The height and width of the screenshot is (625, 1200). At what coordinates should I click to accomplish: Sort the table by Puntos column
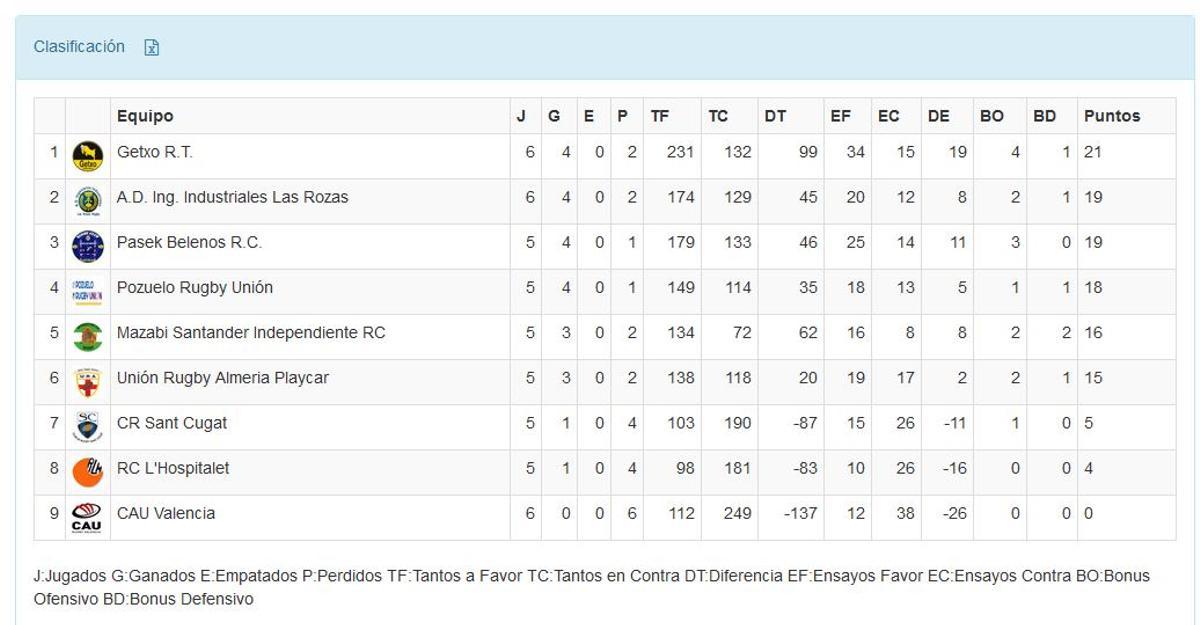tap(1110, 116)
